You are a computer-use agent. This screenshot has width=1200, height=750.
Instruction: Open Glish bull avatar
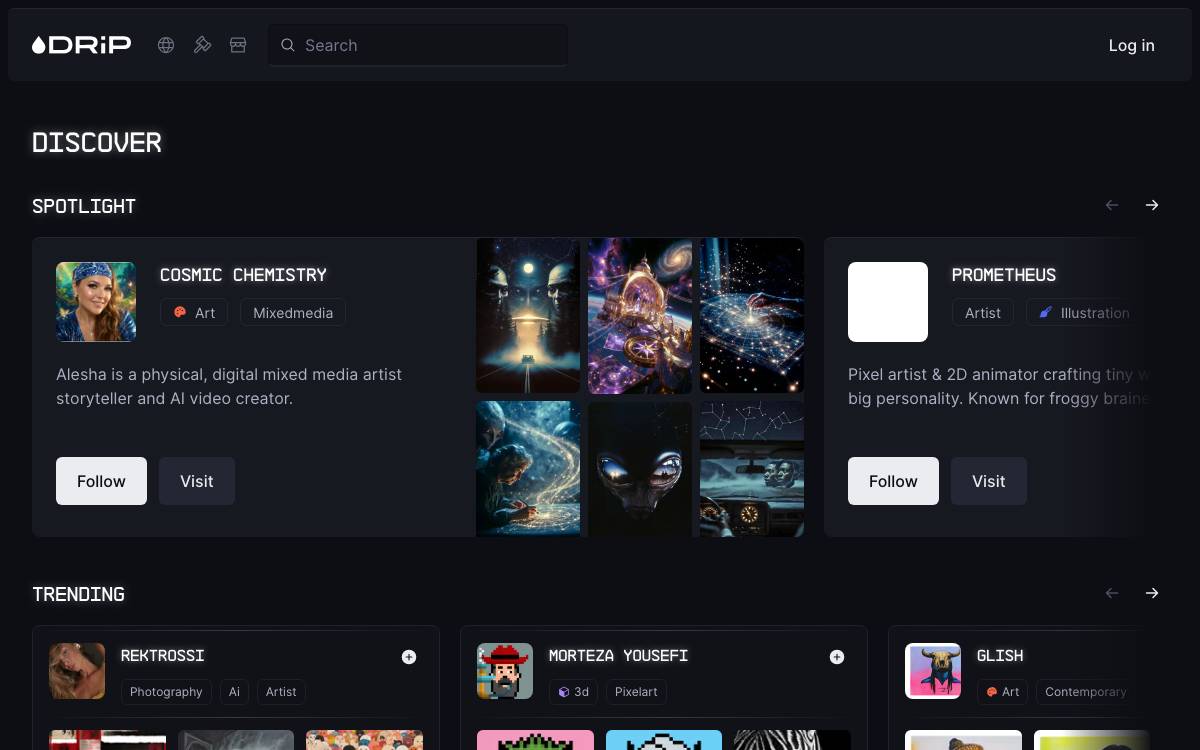(933, 671)
